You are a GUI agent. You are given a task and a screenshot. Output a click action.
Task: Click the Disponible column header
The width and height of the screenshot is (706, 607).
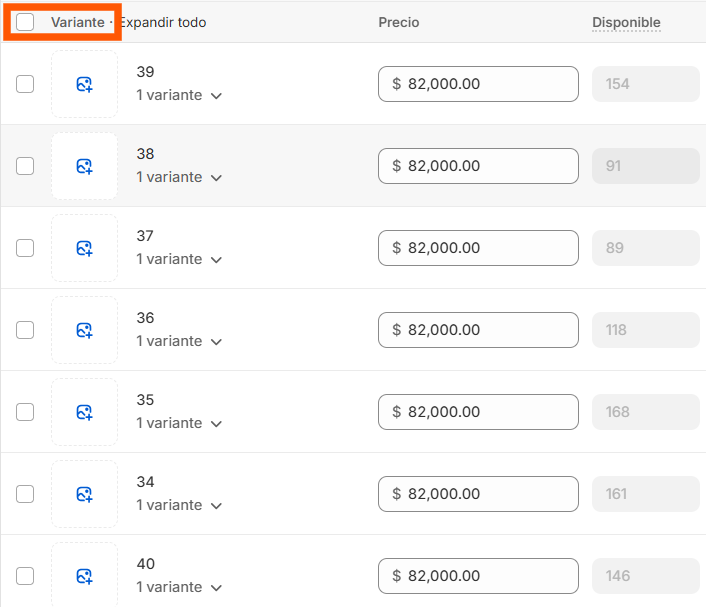click(x=626, y=23)
